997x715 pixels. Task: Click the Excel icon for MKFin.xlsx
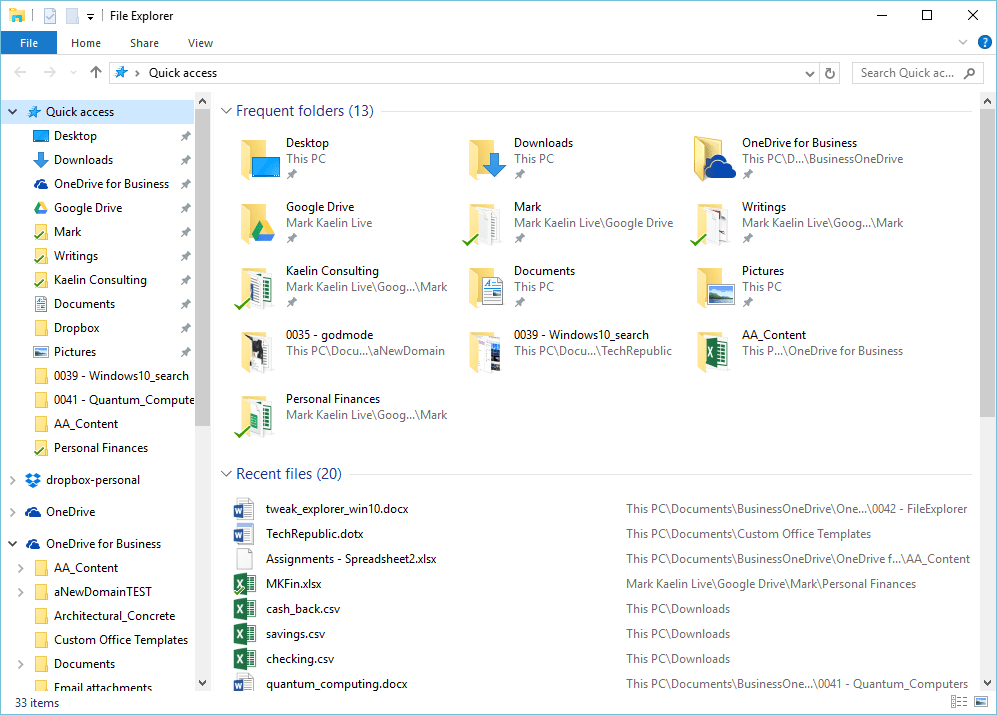[x=245, y=584]
